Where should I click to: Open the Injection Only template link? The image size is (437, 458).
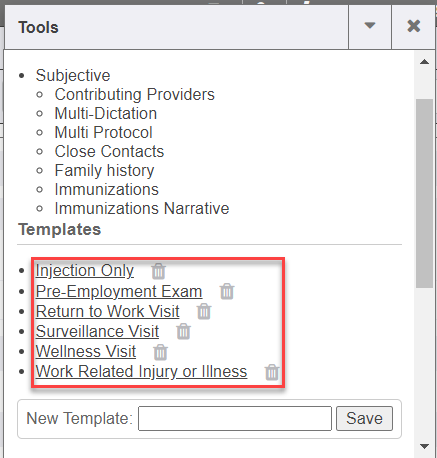click(x=85, y=271)
